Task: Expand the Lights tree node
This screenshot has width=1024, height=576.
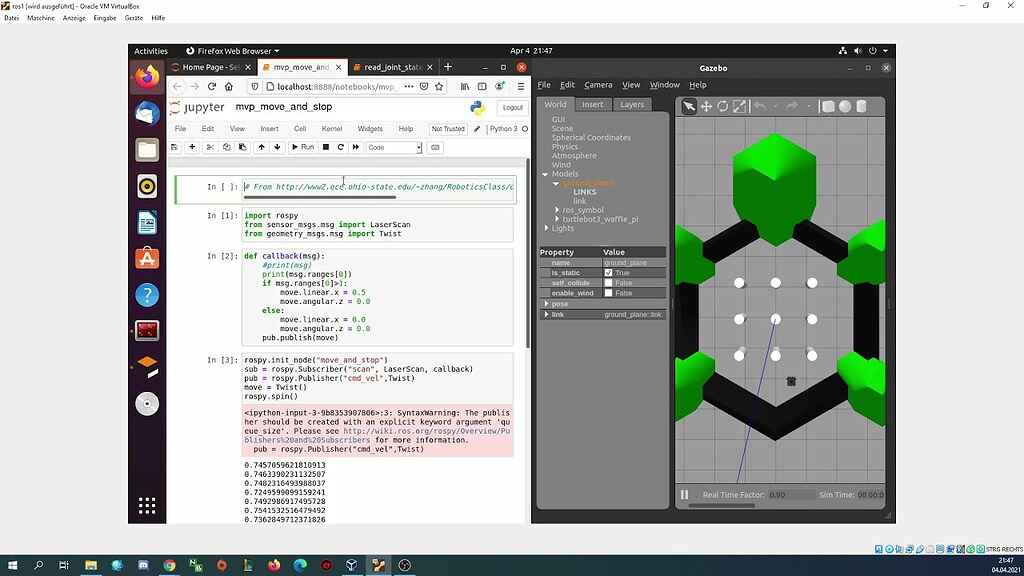Action: click(545, 228)
